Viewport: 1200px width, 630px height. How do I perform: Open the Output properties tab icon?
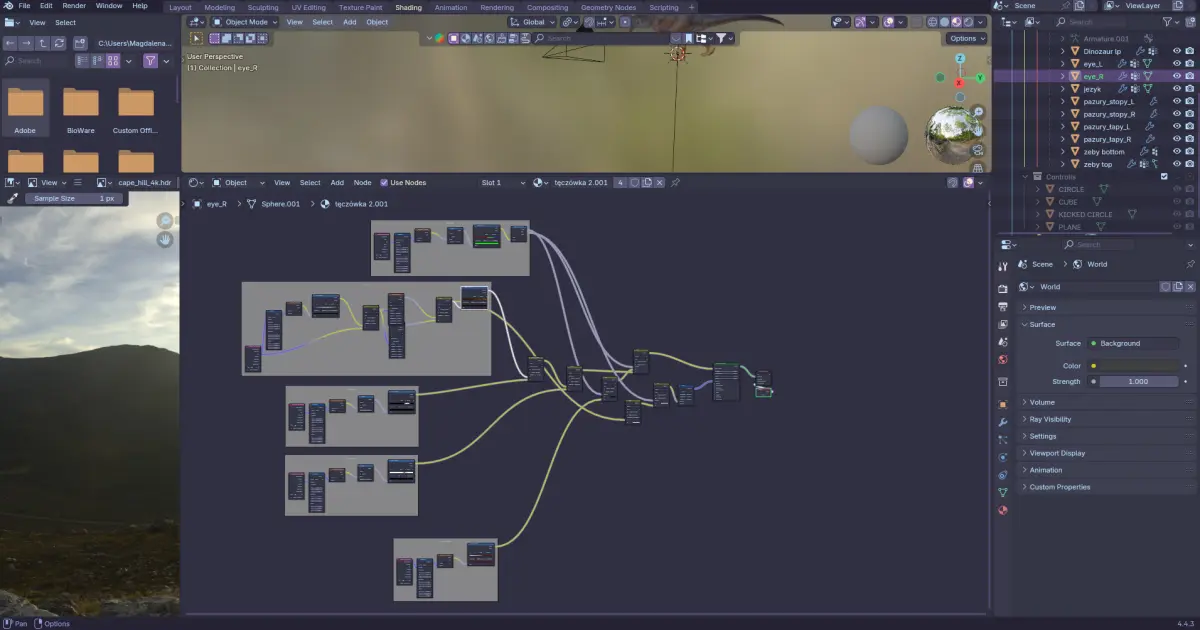[1003, 307]
